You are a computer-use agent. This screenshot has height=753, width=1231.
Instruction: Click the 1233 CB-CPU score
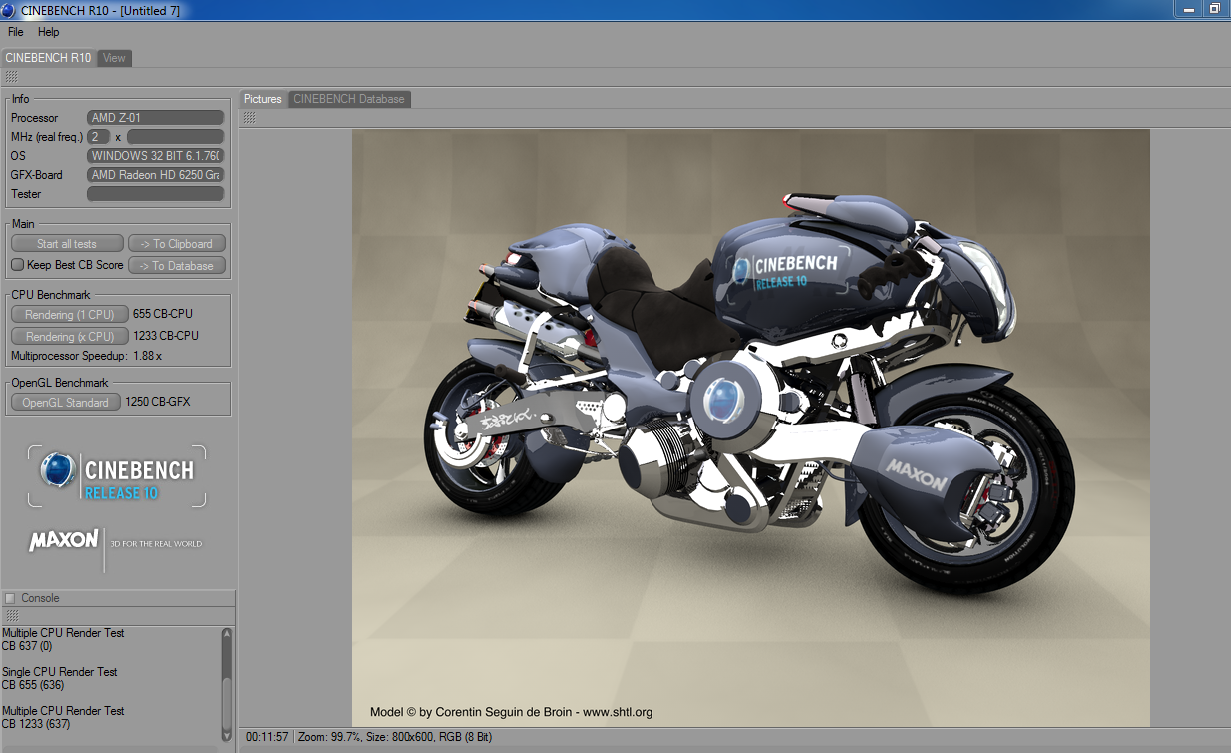[x=166, y=336]
